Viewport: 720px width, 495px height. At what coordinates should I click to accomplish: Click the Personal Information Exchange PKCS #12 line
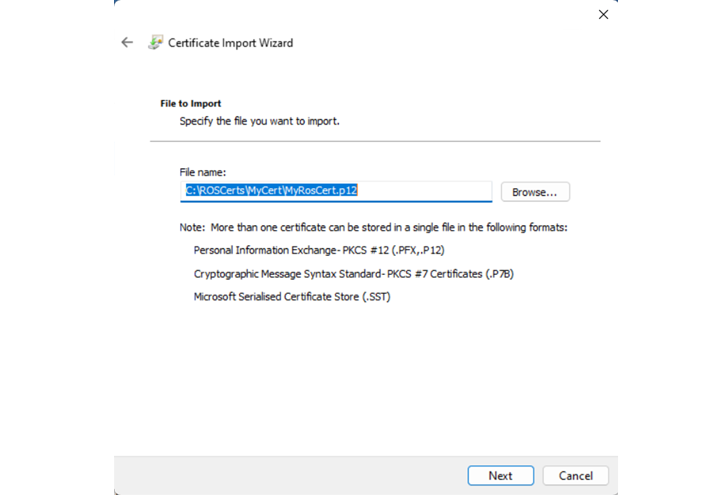[x=318, y=250]
